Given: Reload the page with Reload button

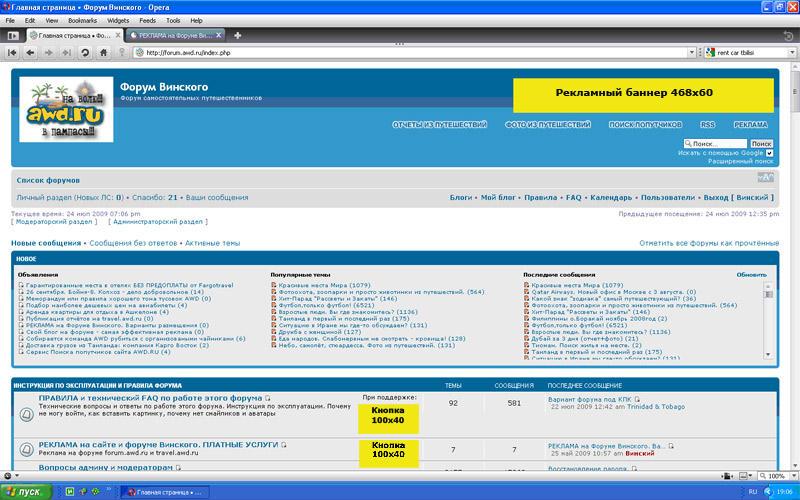Looking at the screenshot, I should tap(85, 53).
